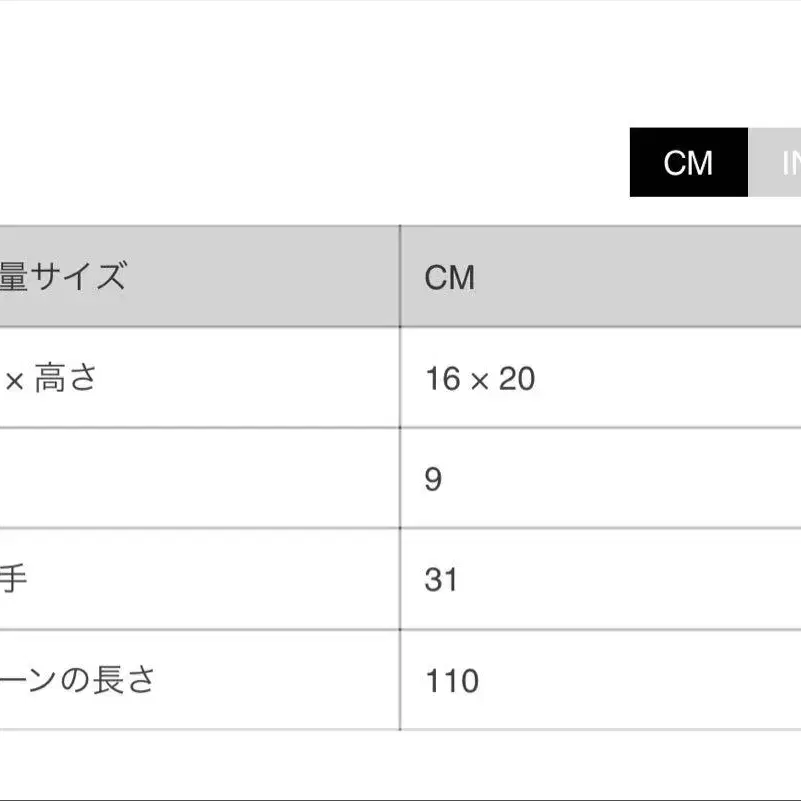Select the CM unit toggle button

pyautogui.click(x=689, y=162)
